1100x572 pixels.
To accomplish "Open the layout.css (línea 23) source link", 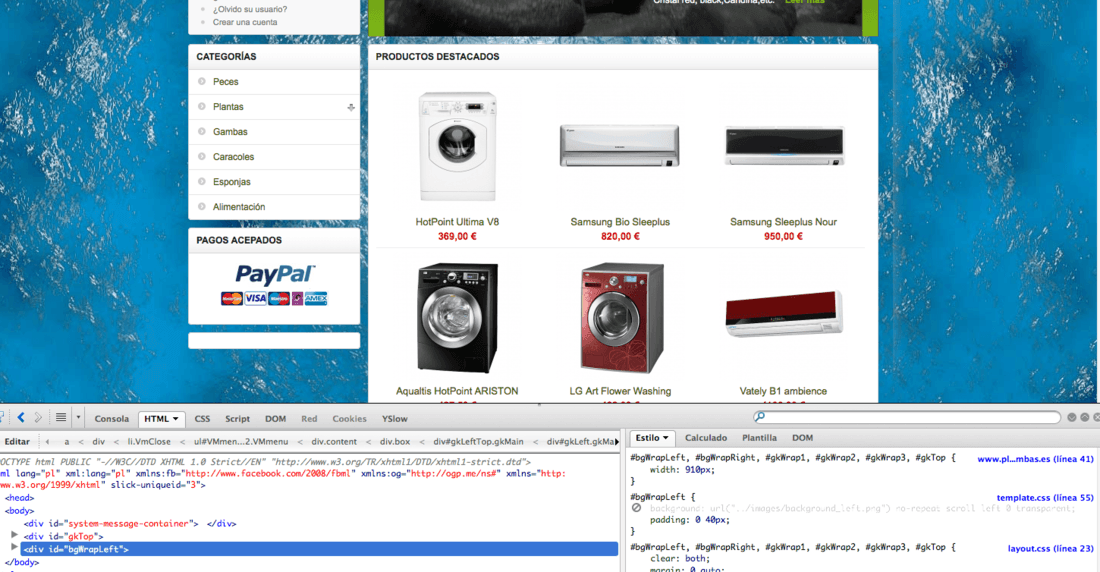I will (1050, 548).
